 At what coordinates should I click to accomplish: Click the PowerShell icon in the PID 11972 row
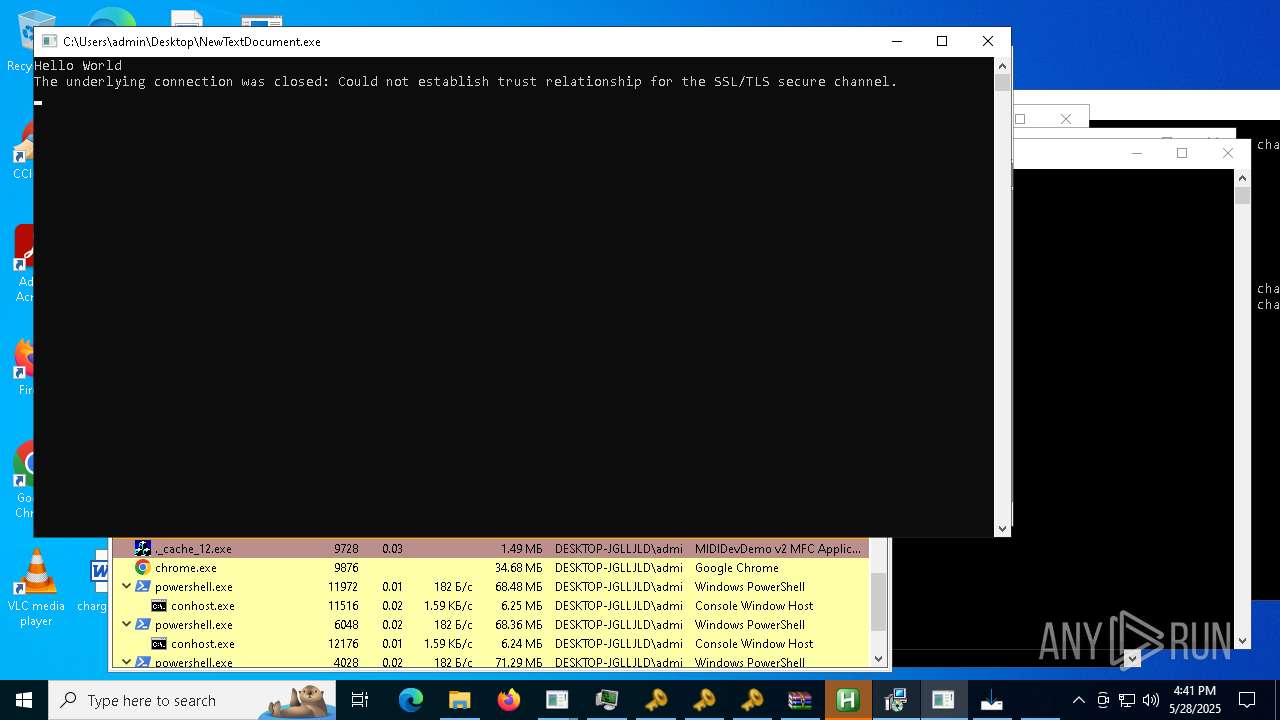(143, 586)
